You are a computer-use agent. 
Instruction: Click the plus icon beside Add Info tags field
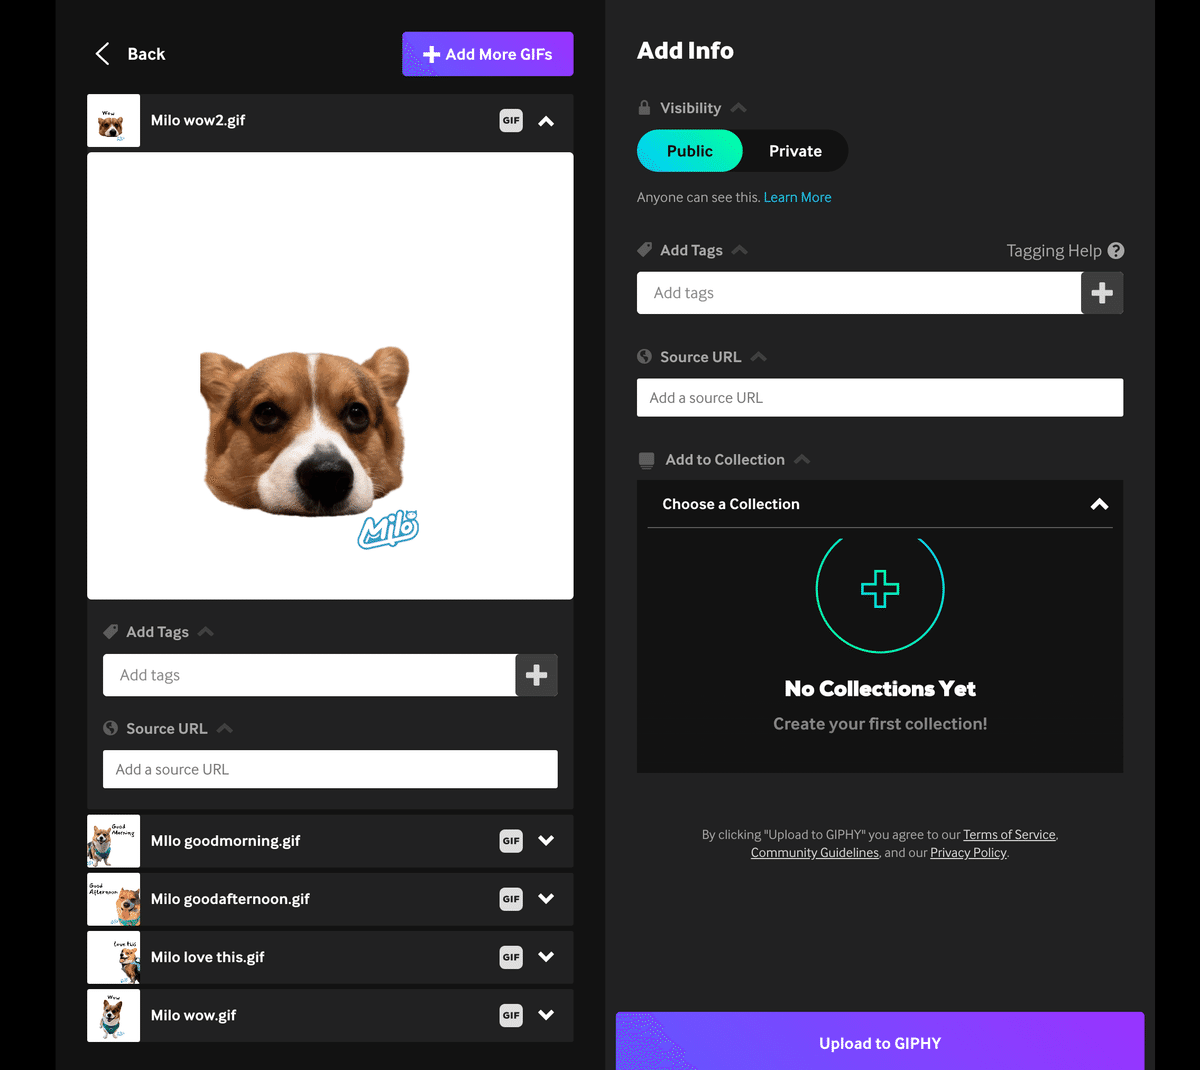coord(1102,293)
